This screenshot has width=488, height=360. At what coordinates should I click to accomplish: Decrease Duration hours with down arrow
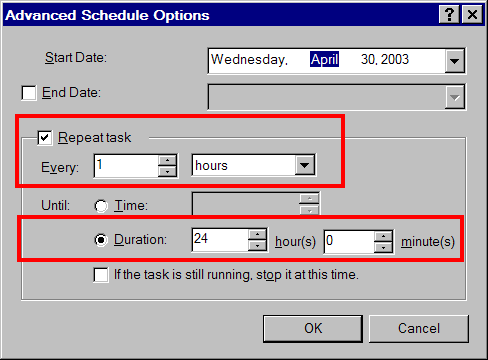257,245
